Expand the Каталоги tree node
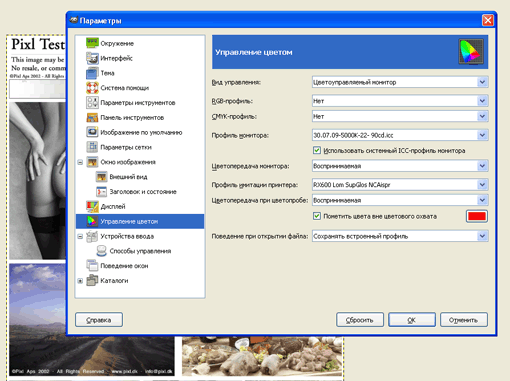This screenshot has height=381, width=510. point(80,281)
